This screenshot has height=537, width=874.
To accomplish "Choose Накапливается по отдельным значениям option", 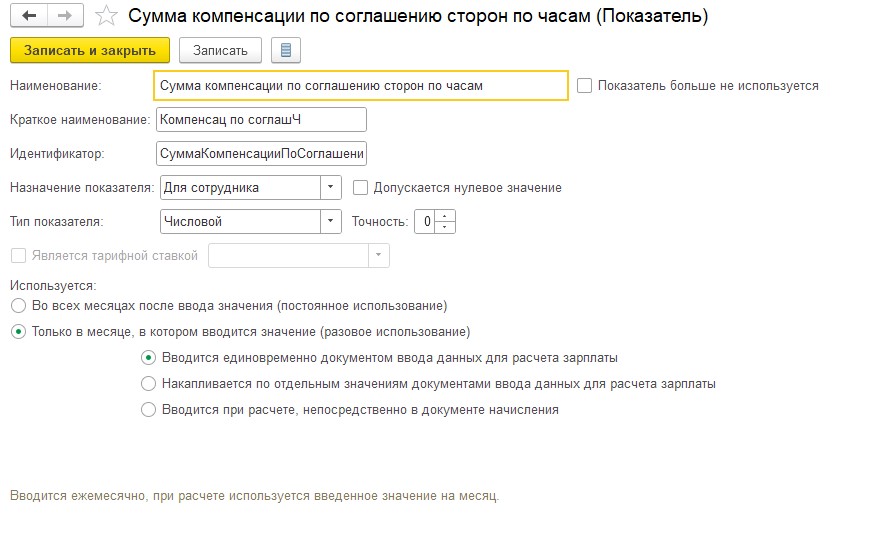I will (148, 384).
